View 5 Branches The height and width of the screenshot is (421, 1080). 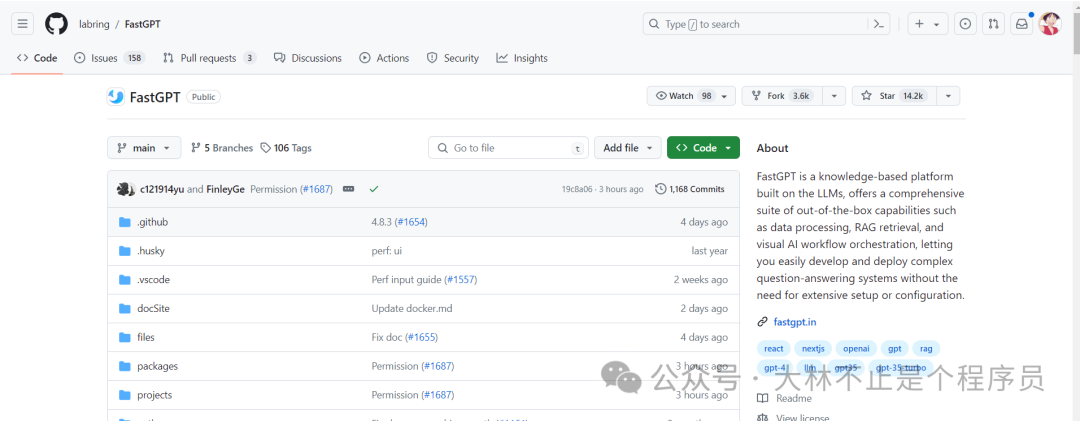click(222, 147)
